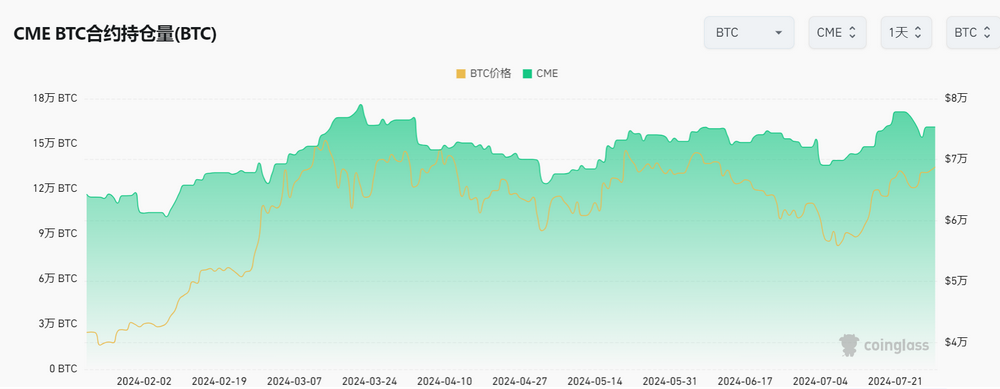Screen dimensions: 1000x389
Task: Click the 2024-05-14 date axis label
Action: tap(595, 381)
